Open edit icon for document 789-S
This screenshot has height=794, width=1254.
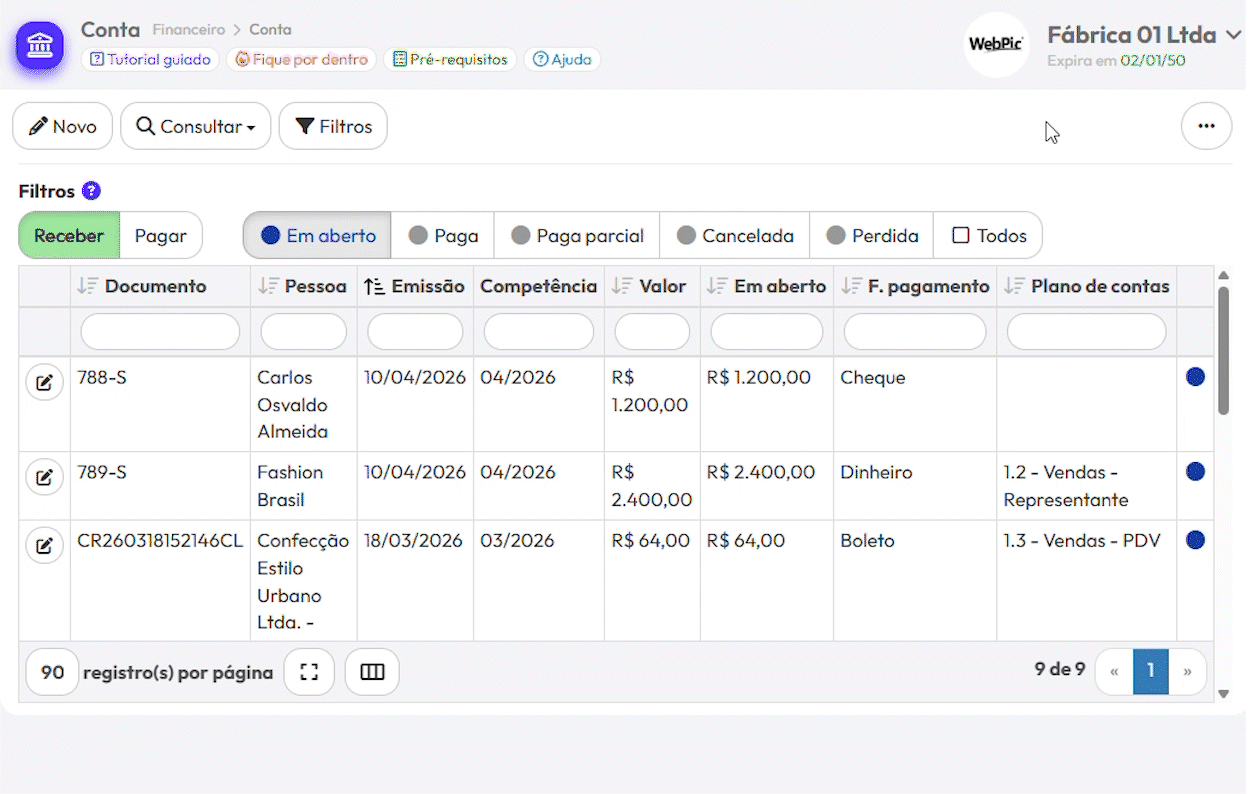(x=44, y=478)
